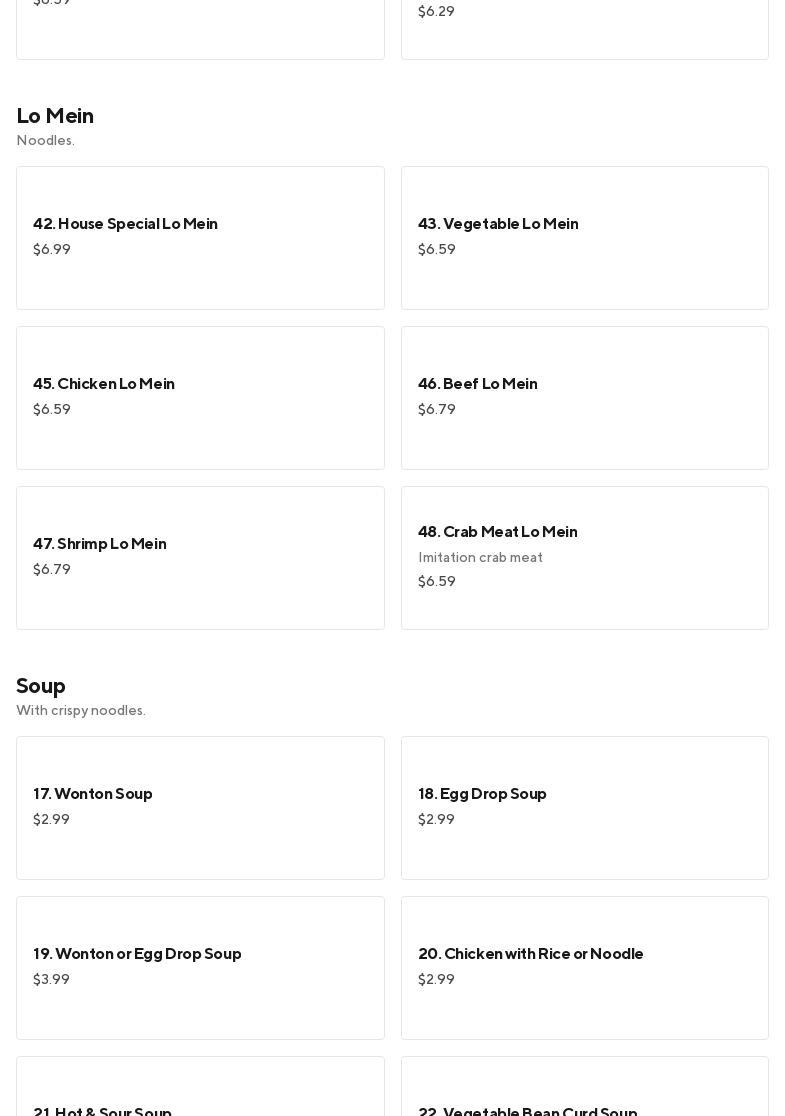Click the Soup section heading
Image resolution: width=785 pixels, height=1116 pixels.
41,686
